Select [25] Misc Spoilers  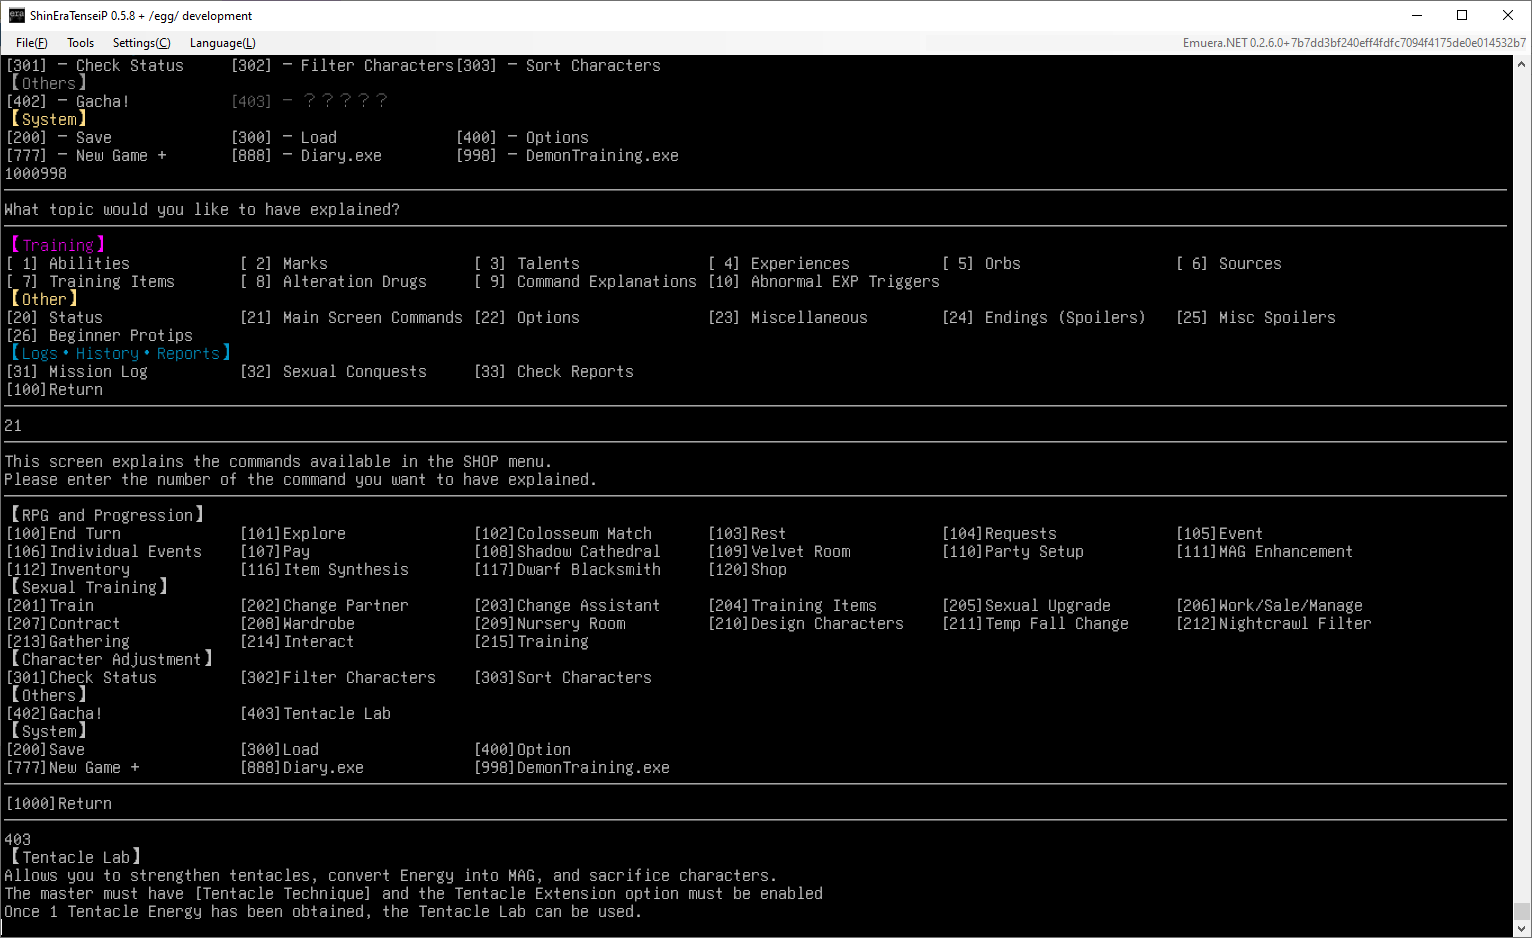coord(1256,318)
